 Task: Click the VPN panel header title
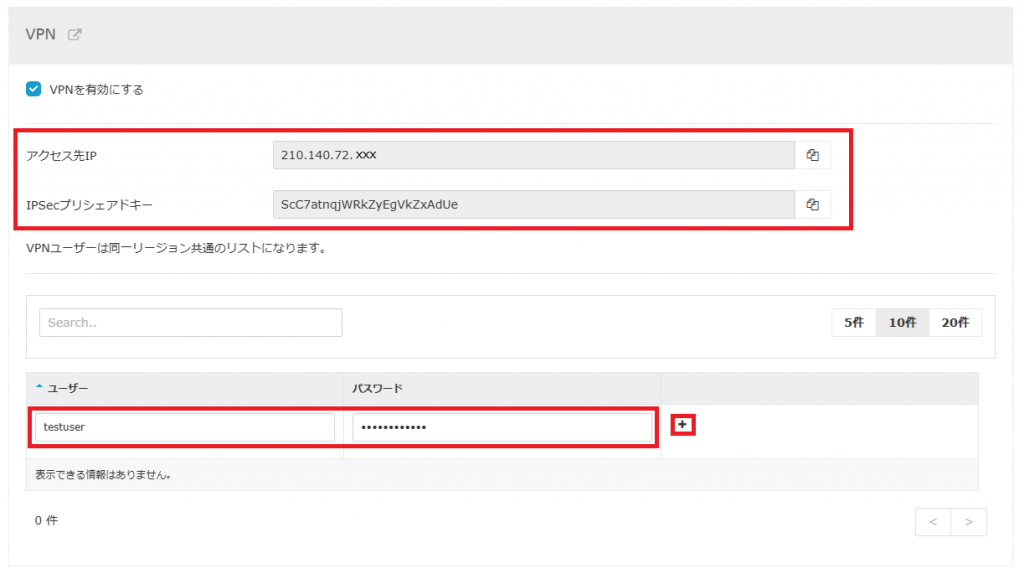pos(40,35)
